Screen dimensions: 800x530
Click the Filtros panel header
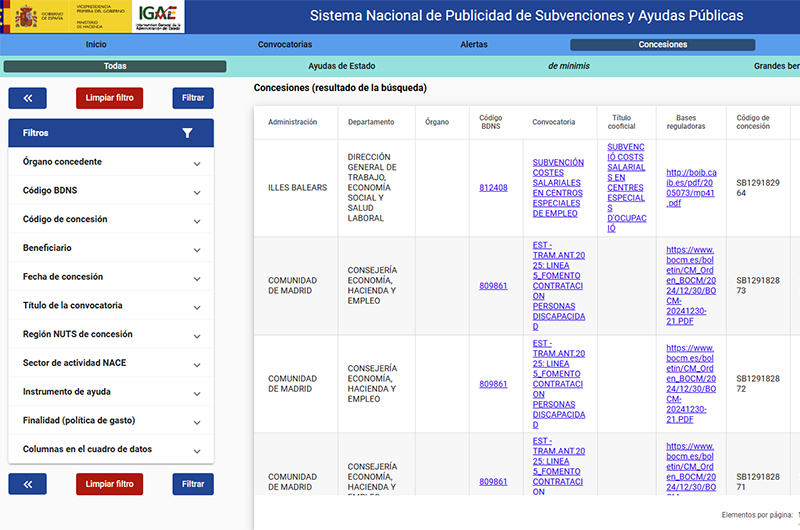(111, 133)
